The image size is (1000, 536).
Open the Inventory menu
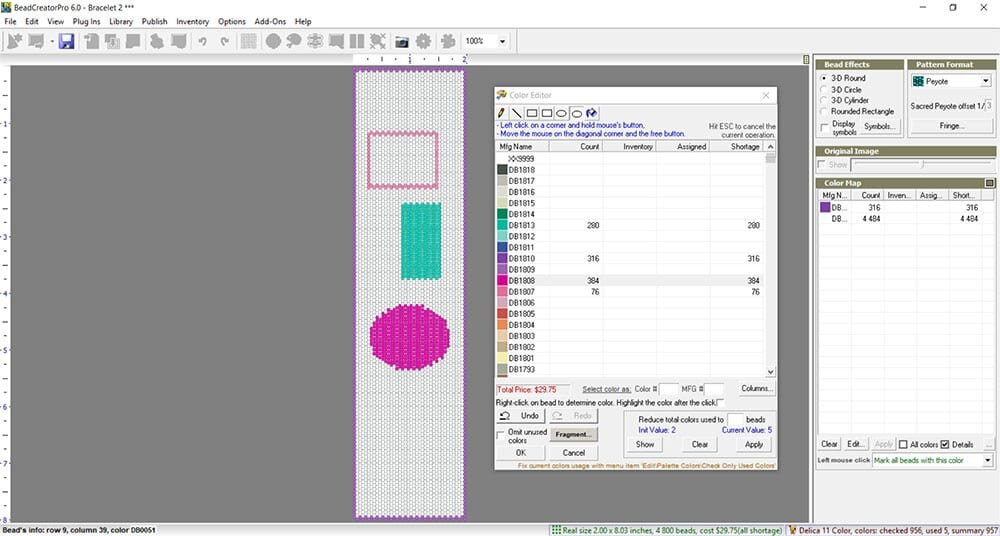tap(193, 22)
